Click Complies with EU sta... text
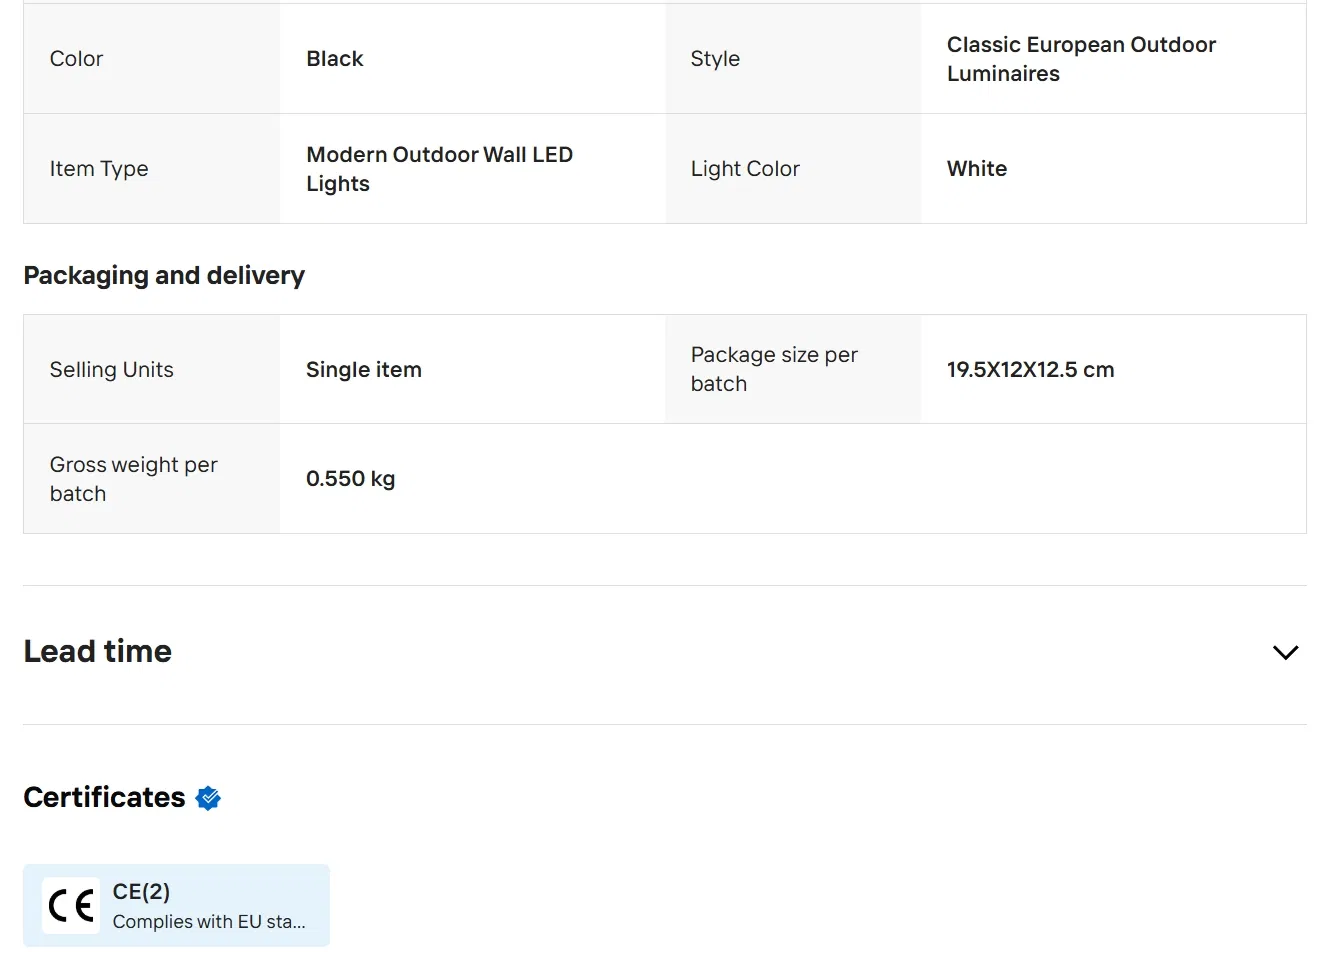1334x958 pixels. [x=209, y=922]
